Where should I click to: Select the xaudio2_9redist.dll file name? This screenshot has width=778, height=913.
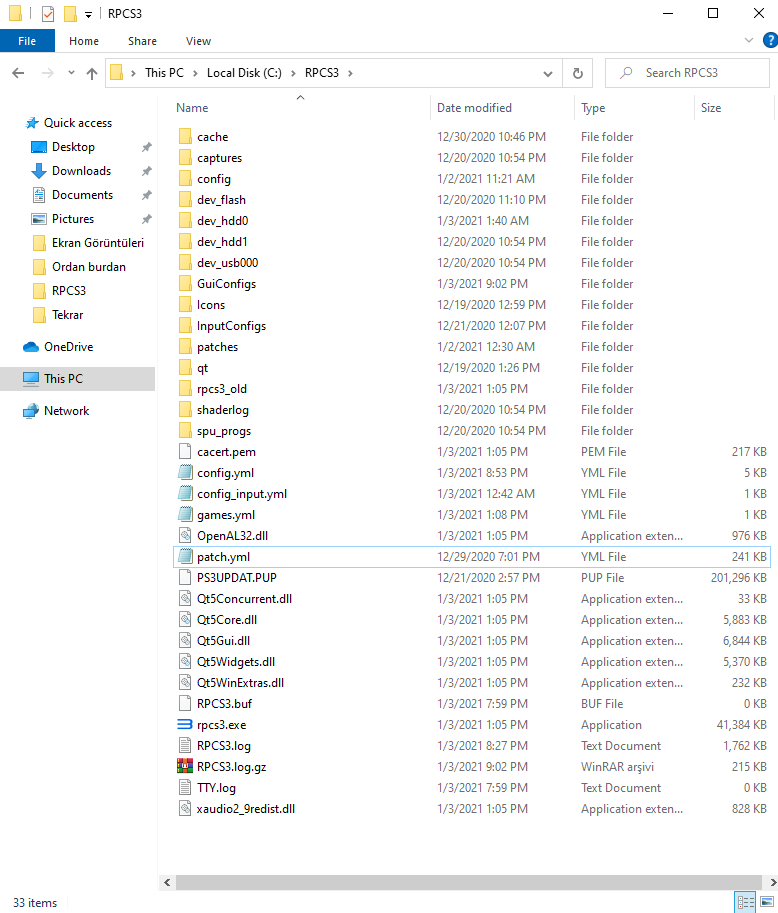click(x=246, y=809)
